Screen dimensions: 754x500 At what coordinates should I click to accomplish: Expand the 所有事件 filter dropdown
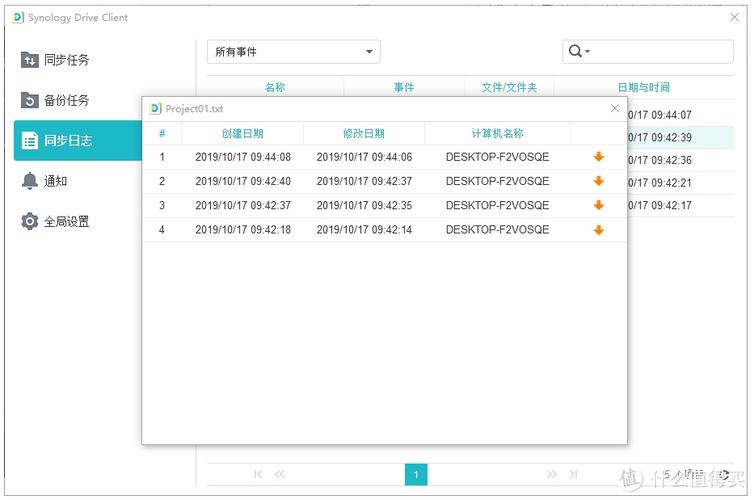[293, 52]
